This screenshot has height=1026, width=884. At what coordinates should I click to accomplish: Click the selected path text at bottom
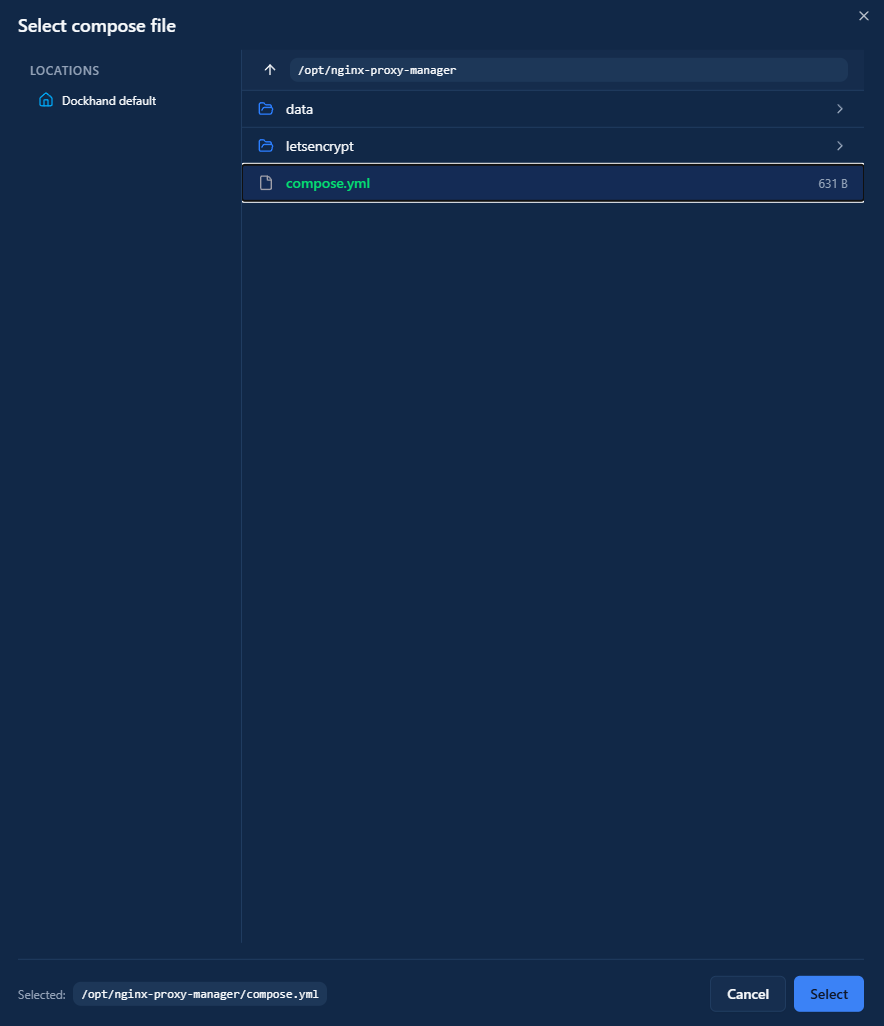[x=200, y=994]
